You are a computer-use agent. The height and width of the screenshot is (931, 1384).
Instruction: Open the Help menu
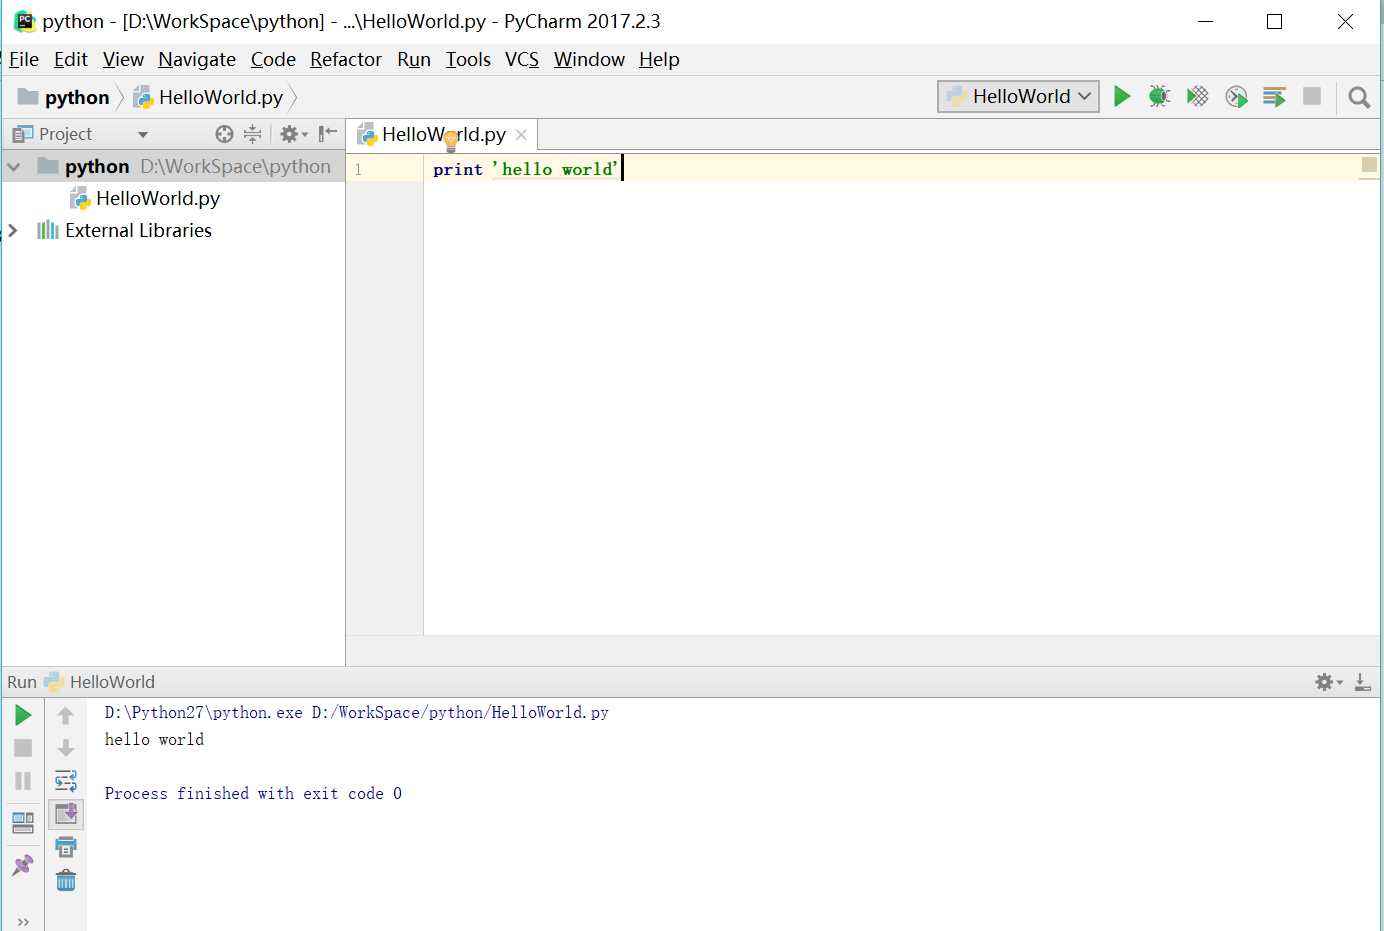coord(659,60)
